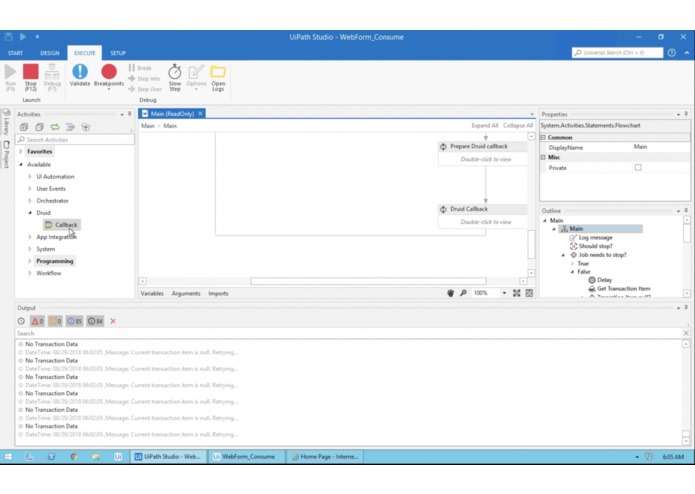Expand the Programming category
The width and height of the screenshot is (695, 494).
click(30, 261)
